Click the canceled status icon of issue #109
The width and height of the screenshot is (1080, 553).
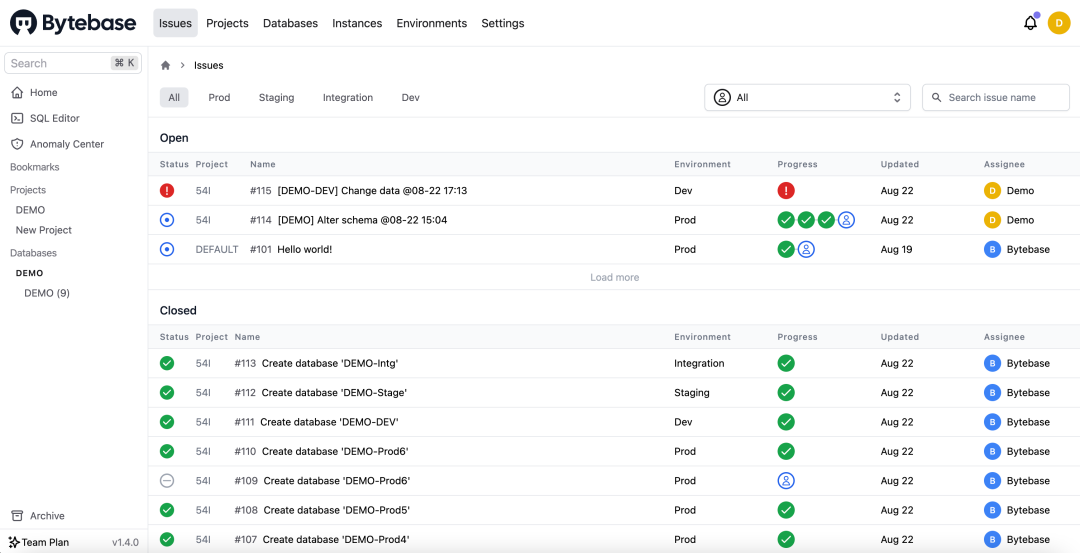click(167, 481)
